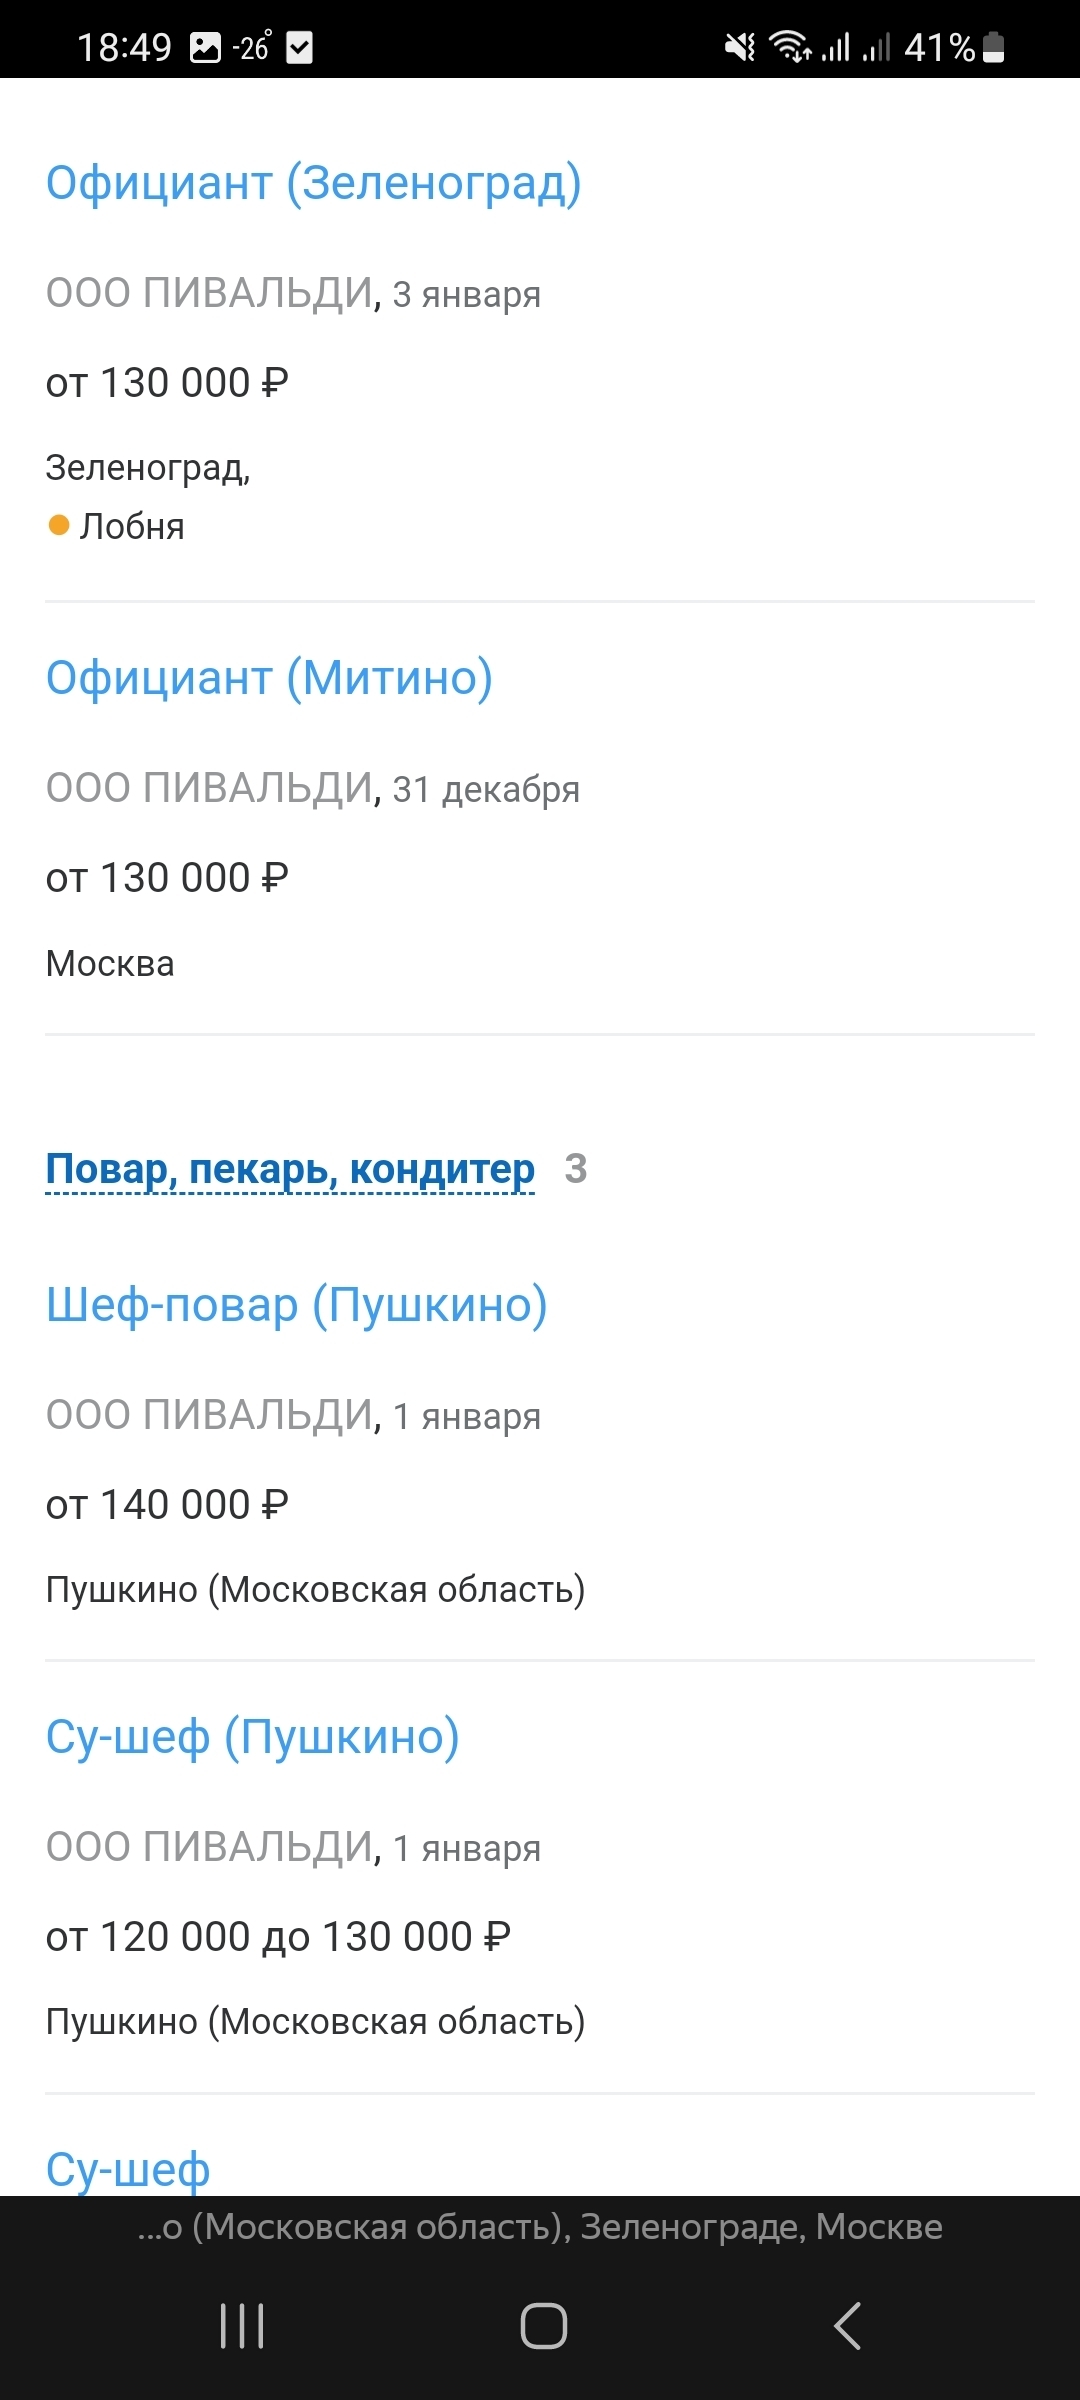Open the partially visible Су-шеф vacancy
Image resolution: width=1080 pixels, height=2400 pixels.
128,2168
